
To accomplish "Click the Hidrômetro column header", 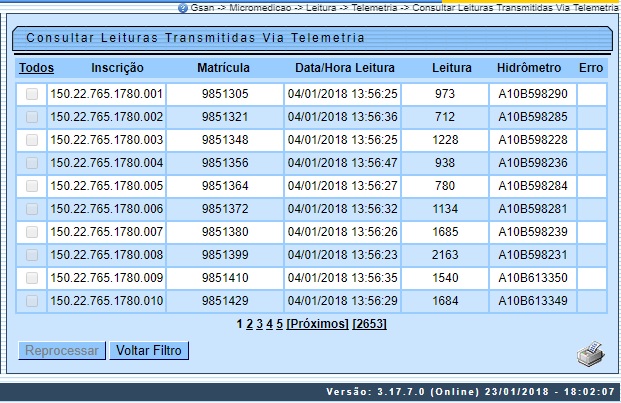I will [x=529, y=68].
